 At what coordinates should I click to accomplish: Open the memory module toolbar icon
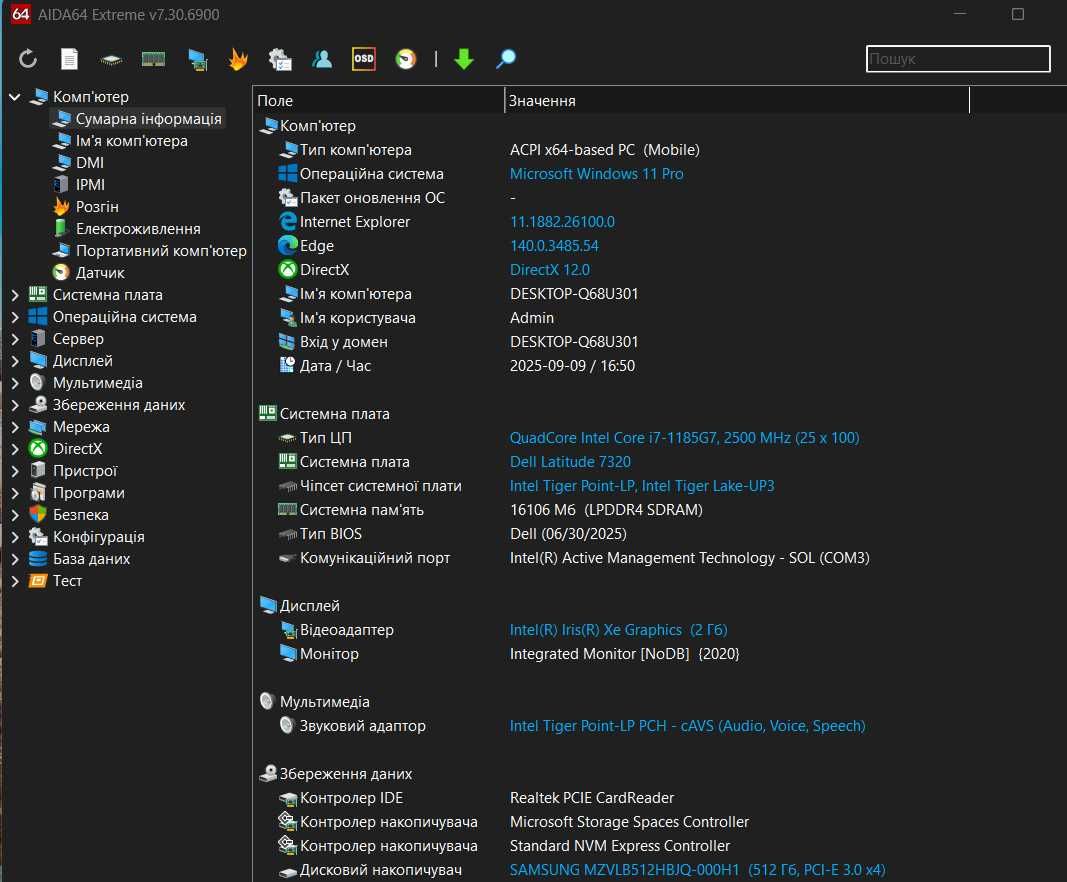(153, 59)
